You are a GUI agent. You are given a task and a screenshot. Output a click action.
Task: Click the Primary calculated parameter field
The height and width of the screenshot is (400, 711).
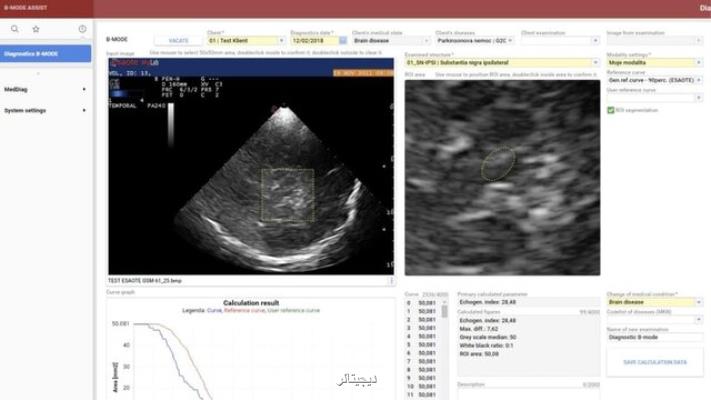tap(528, 302)
